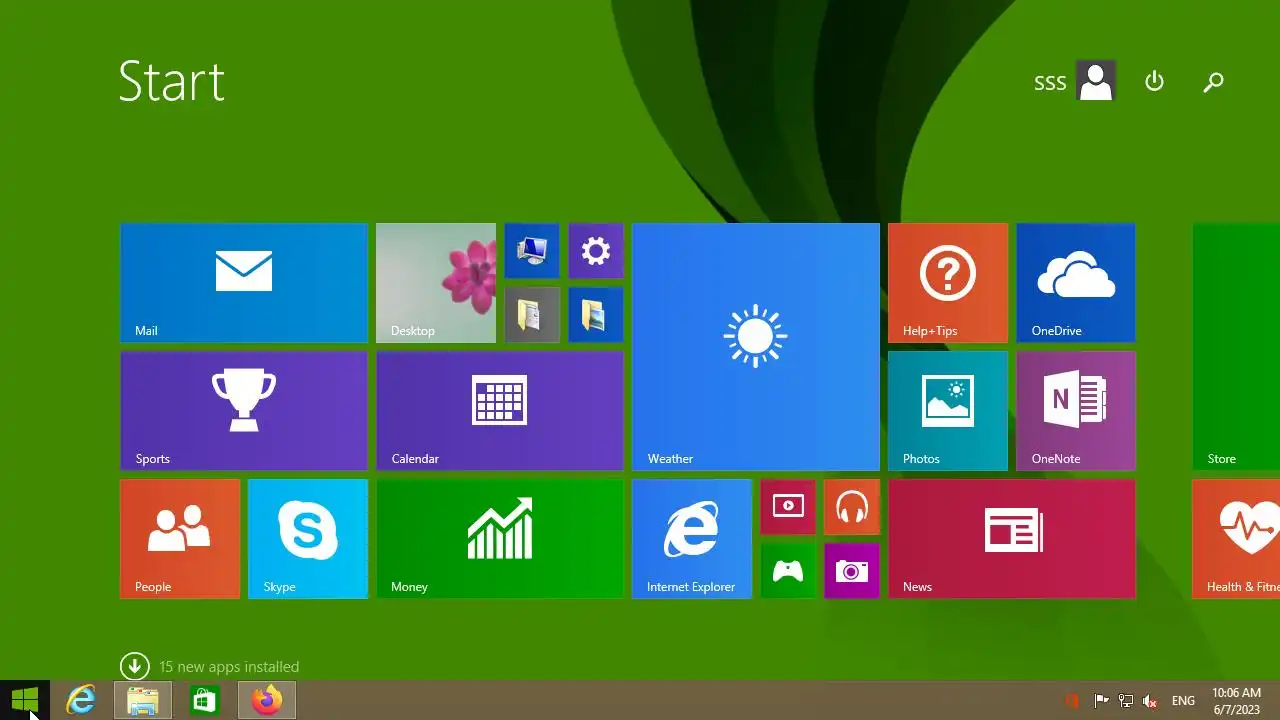This screenshot has width=1280, height=720.
Task: Click the muted volume tray icon
Action: click(x=1151, y=701)
